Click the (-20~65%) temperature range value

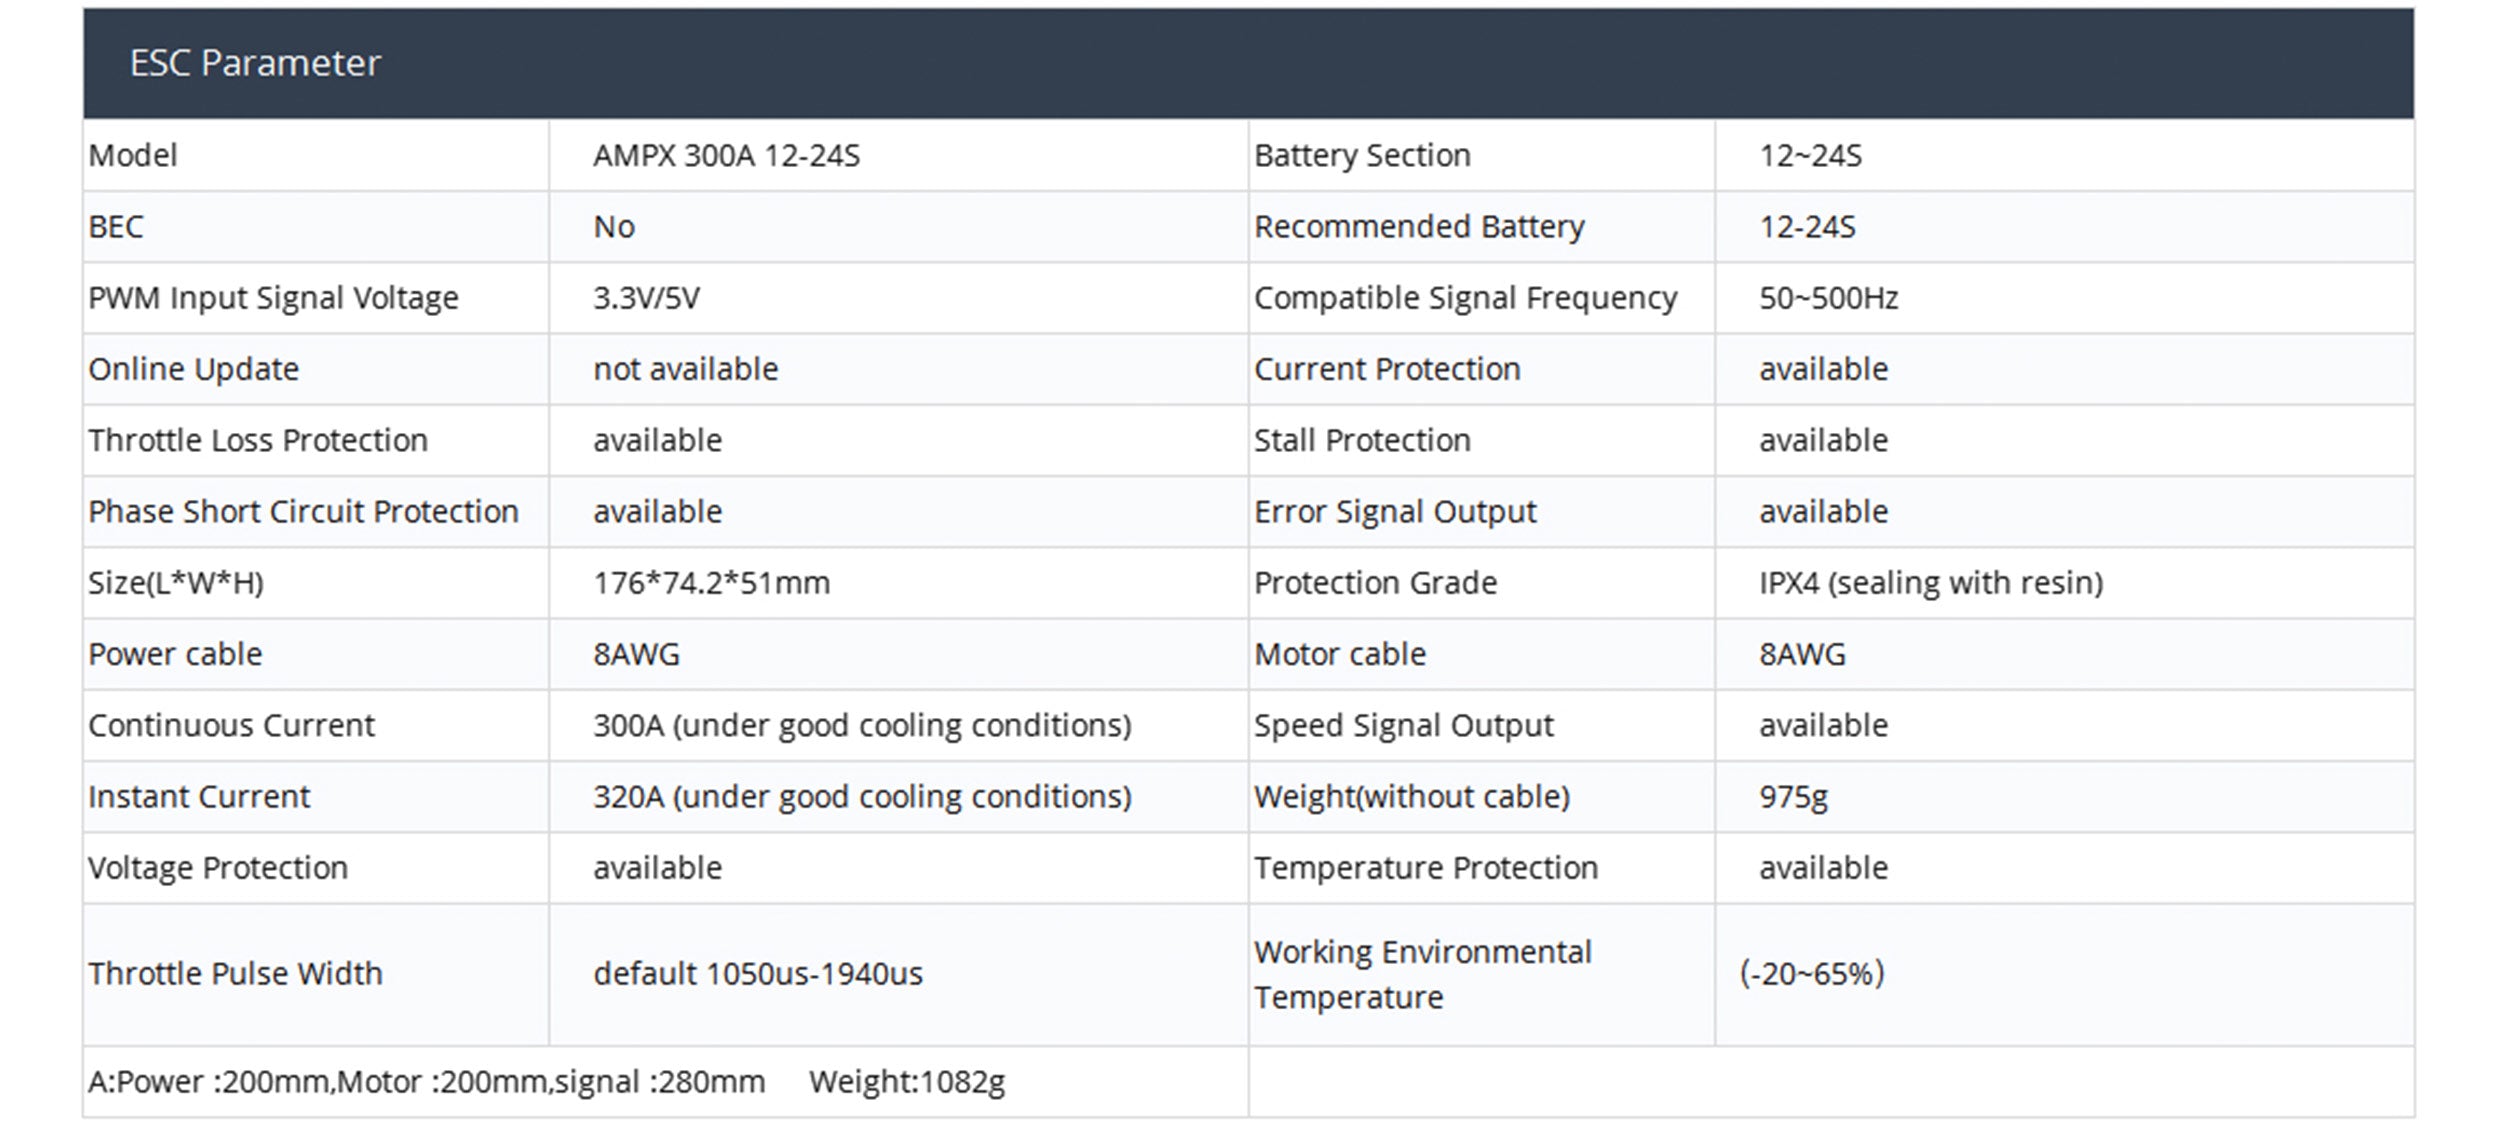tap(1811, 973)
